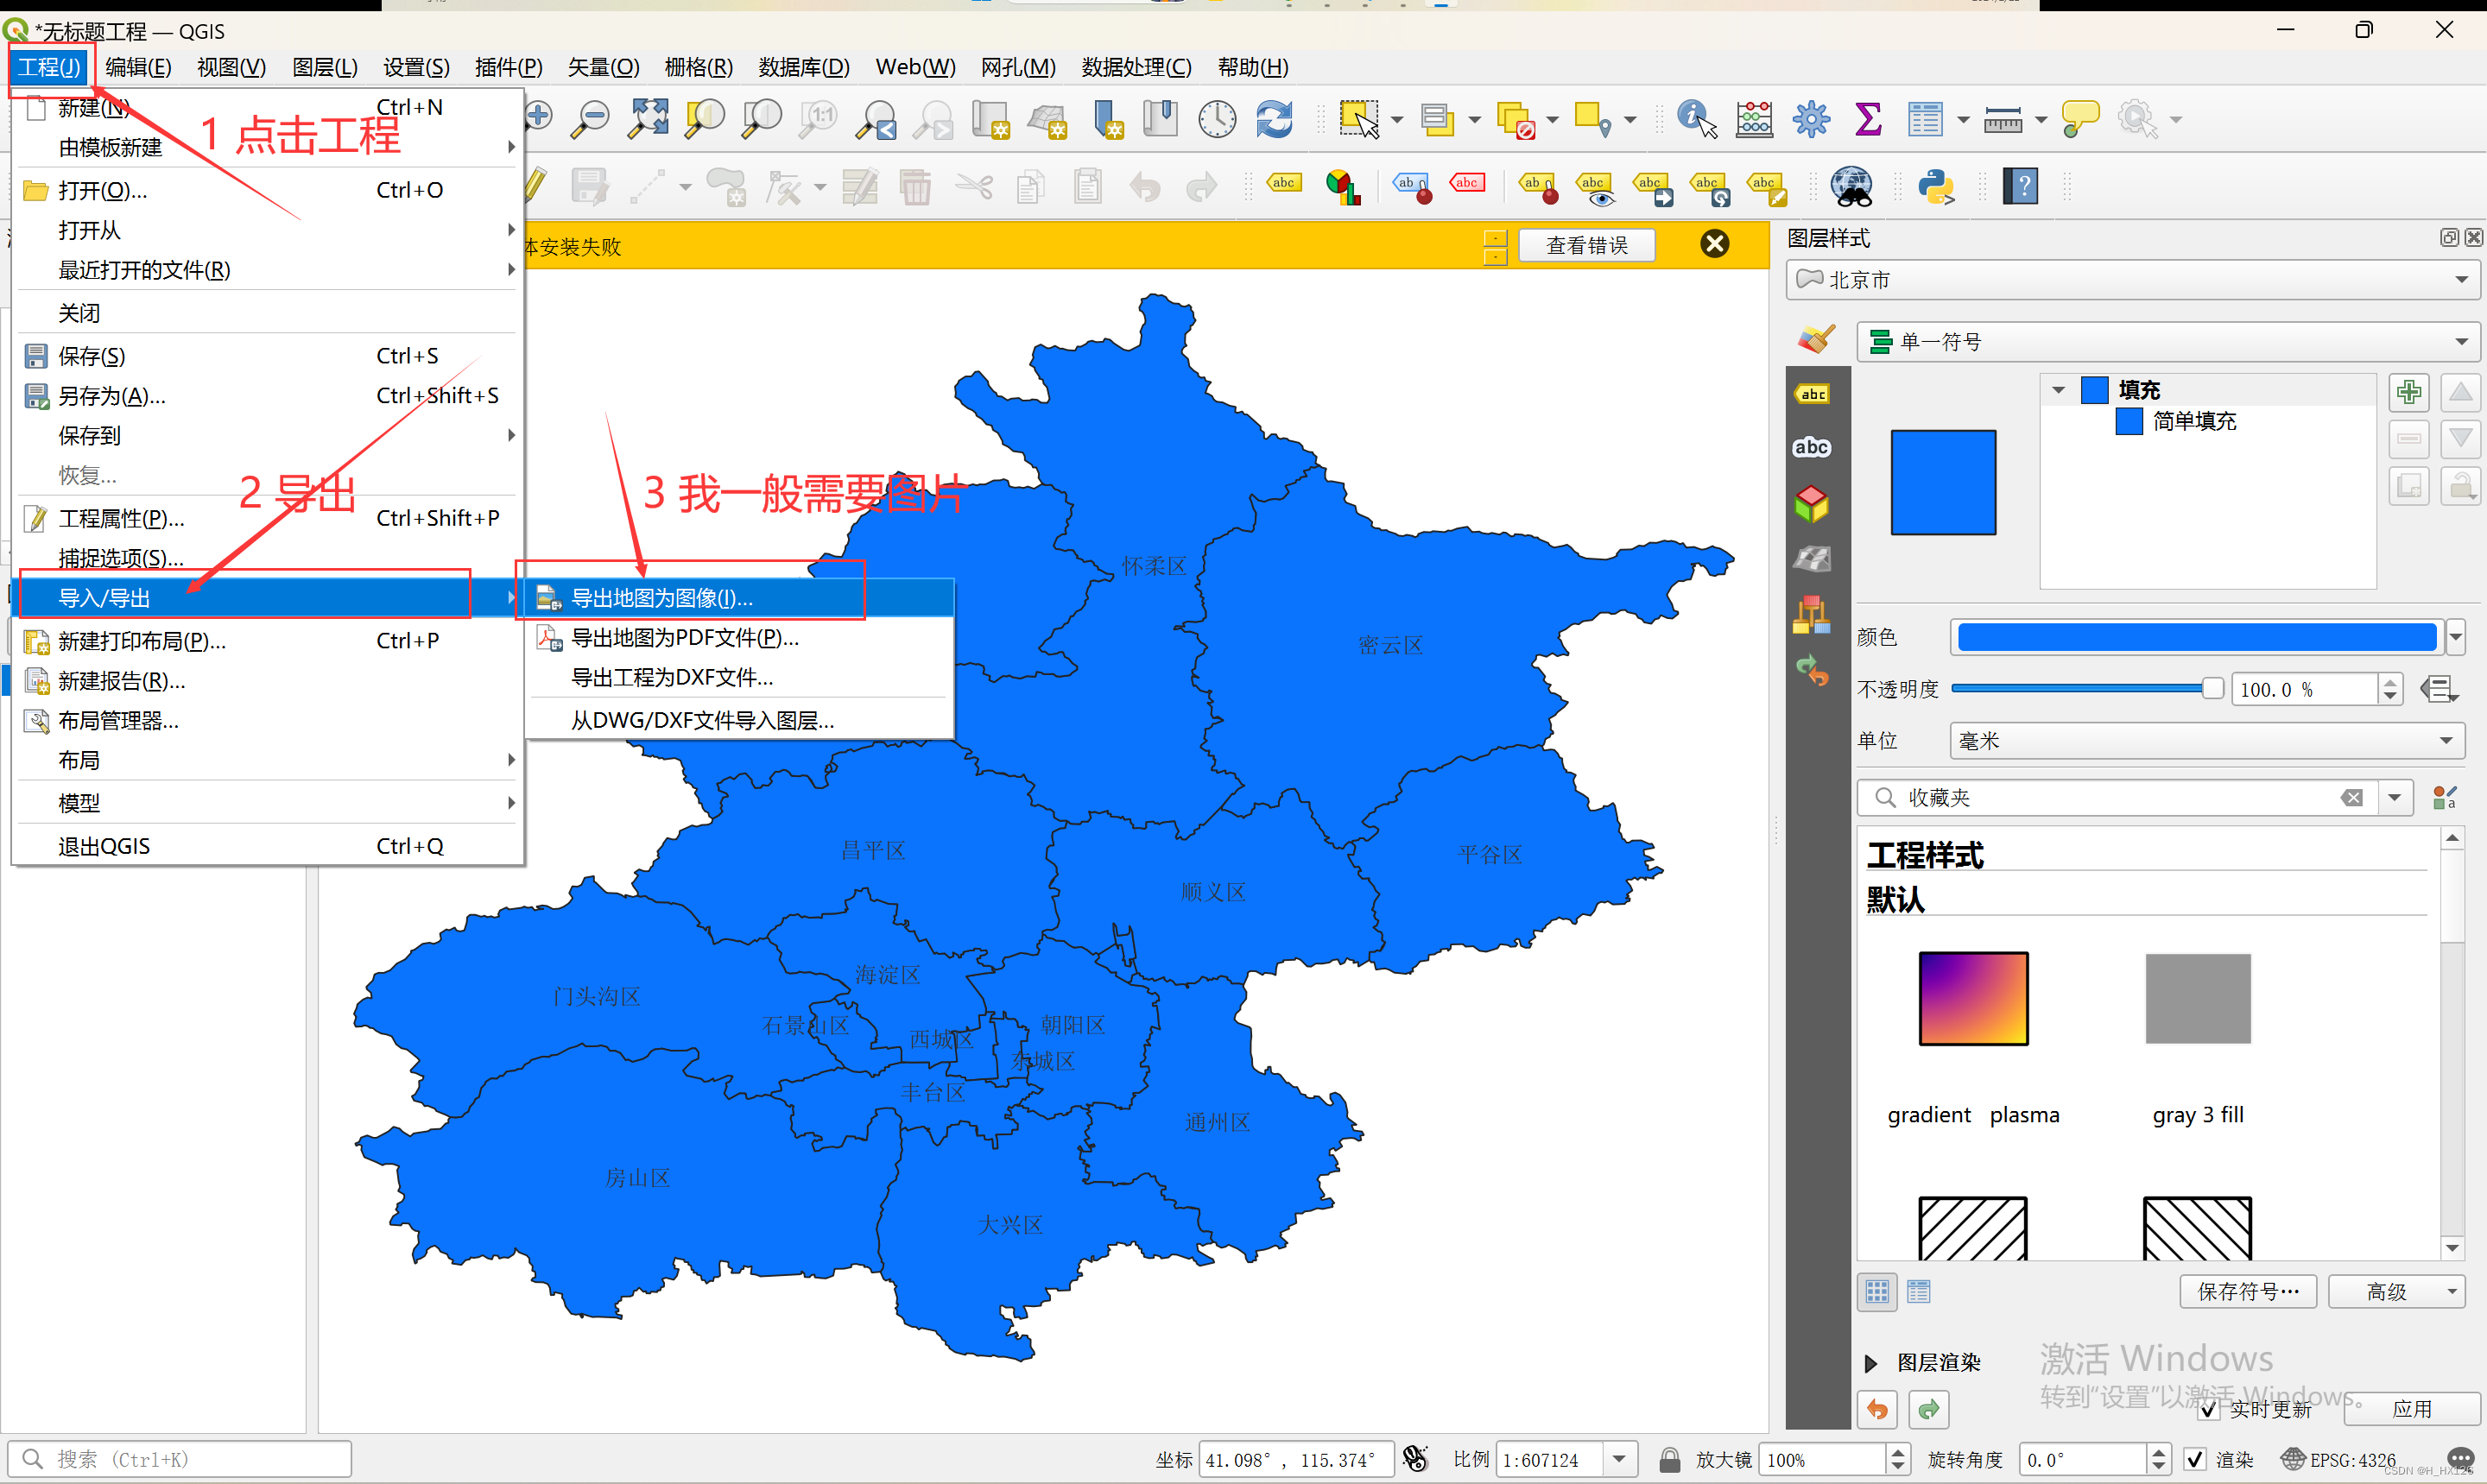This screenshot has width=2487, height=1484.
Task: Open the measure line ruler tool
Action: pos(2002,119)
